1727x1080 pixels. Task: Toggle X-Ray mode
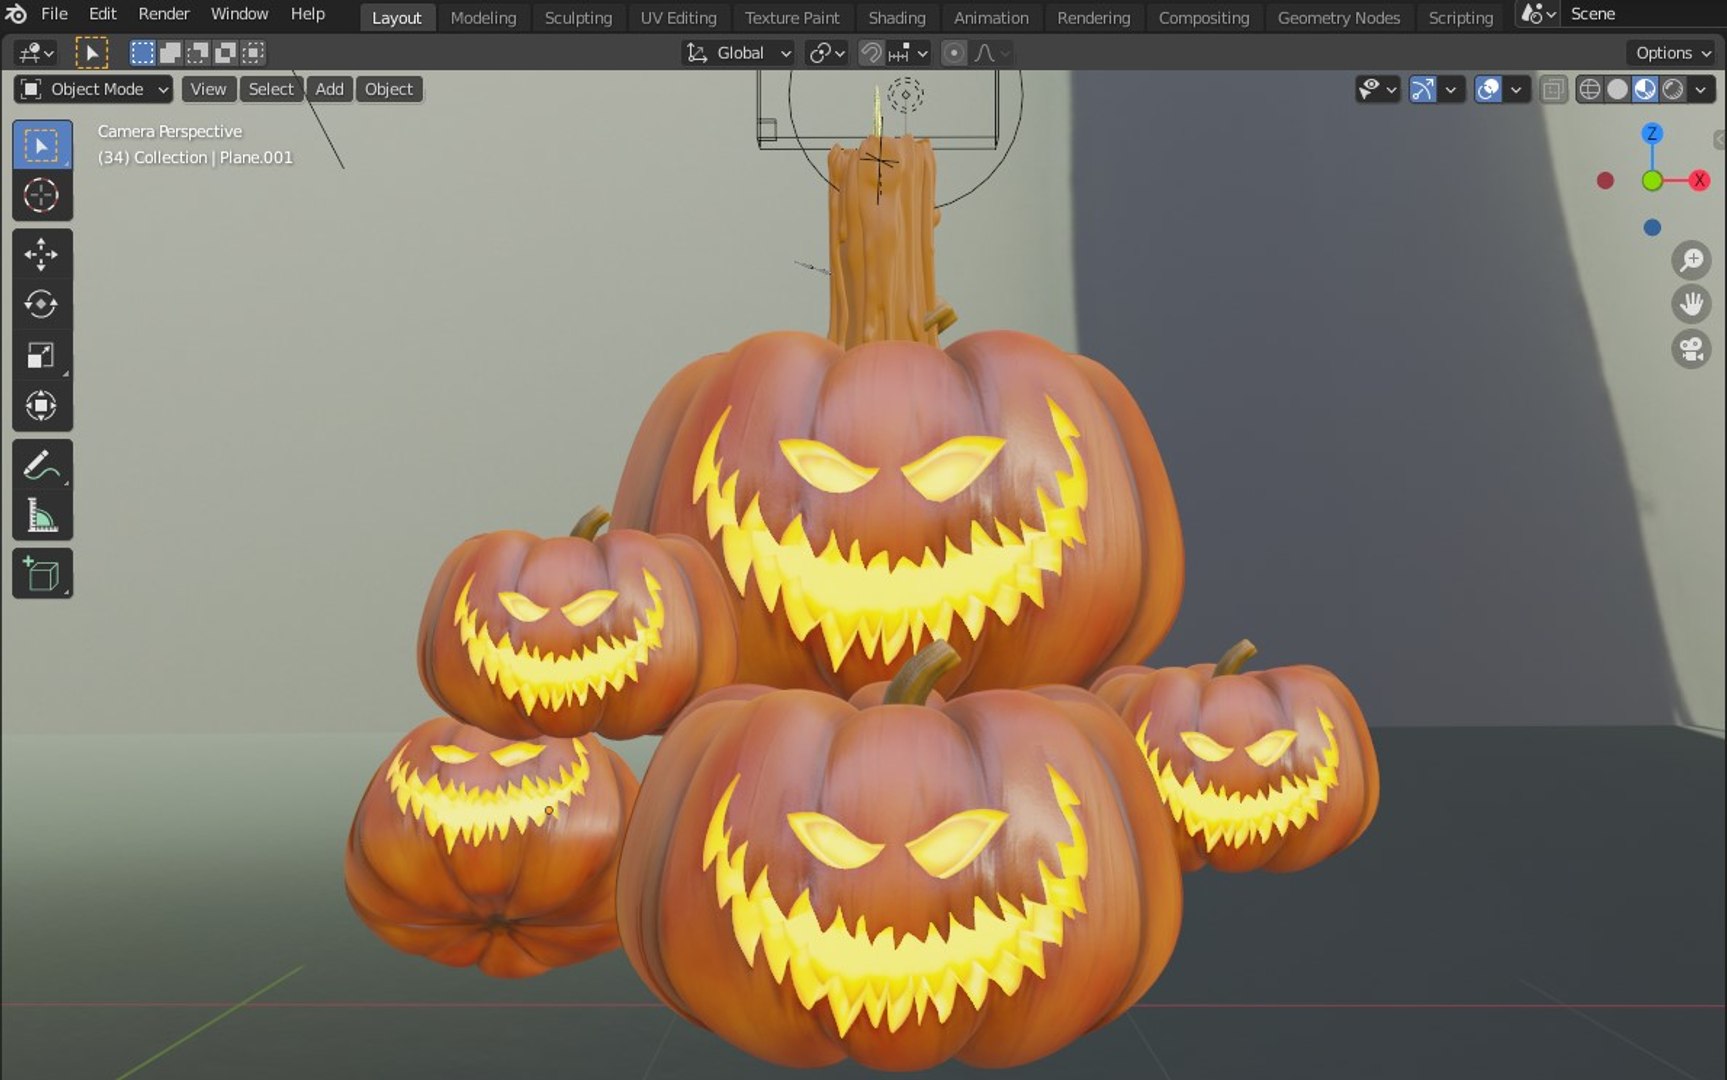coord(1552,90)
